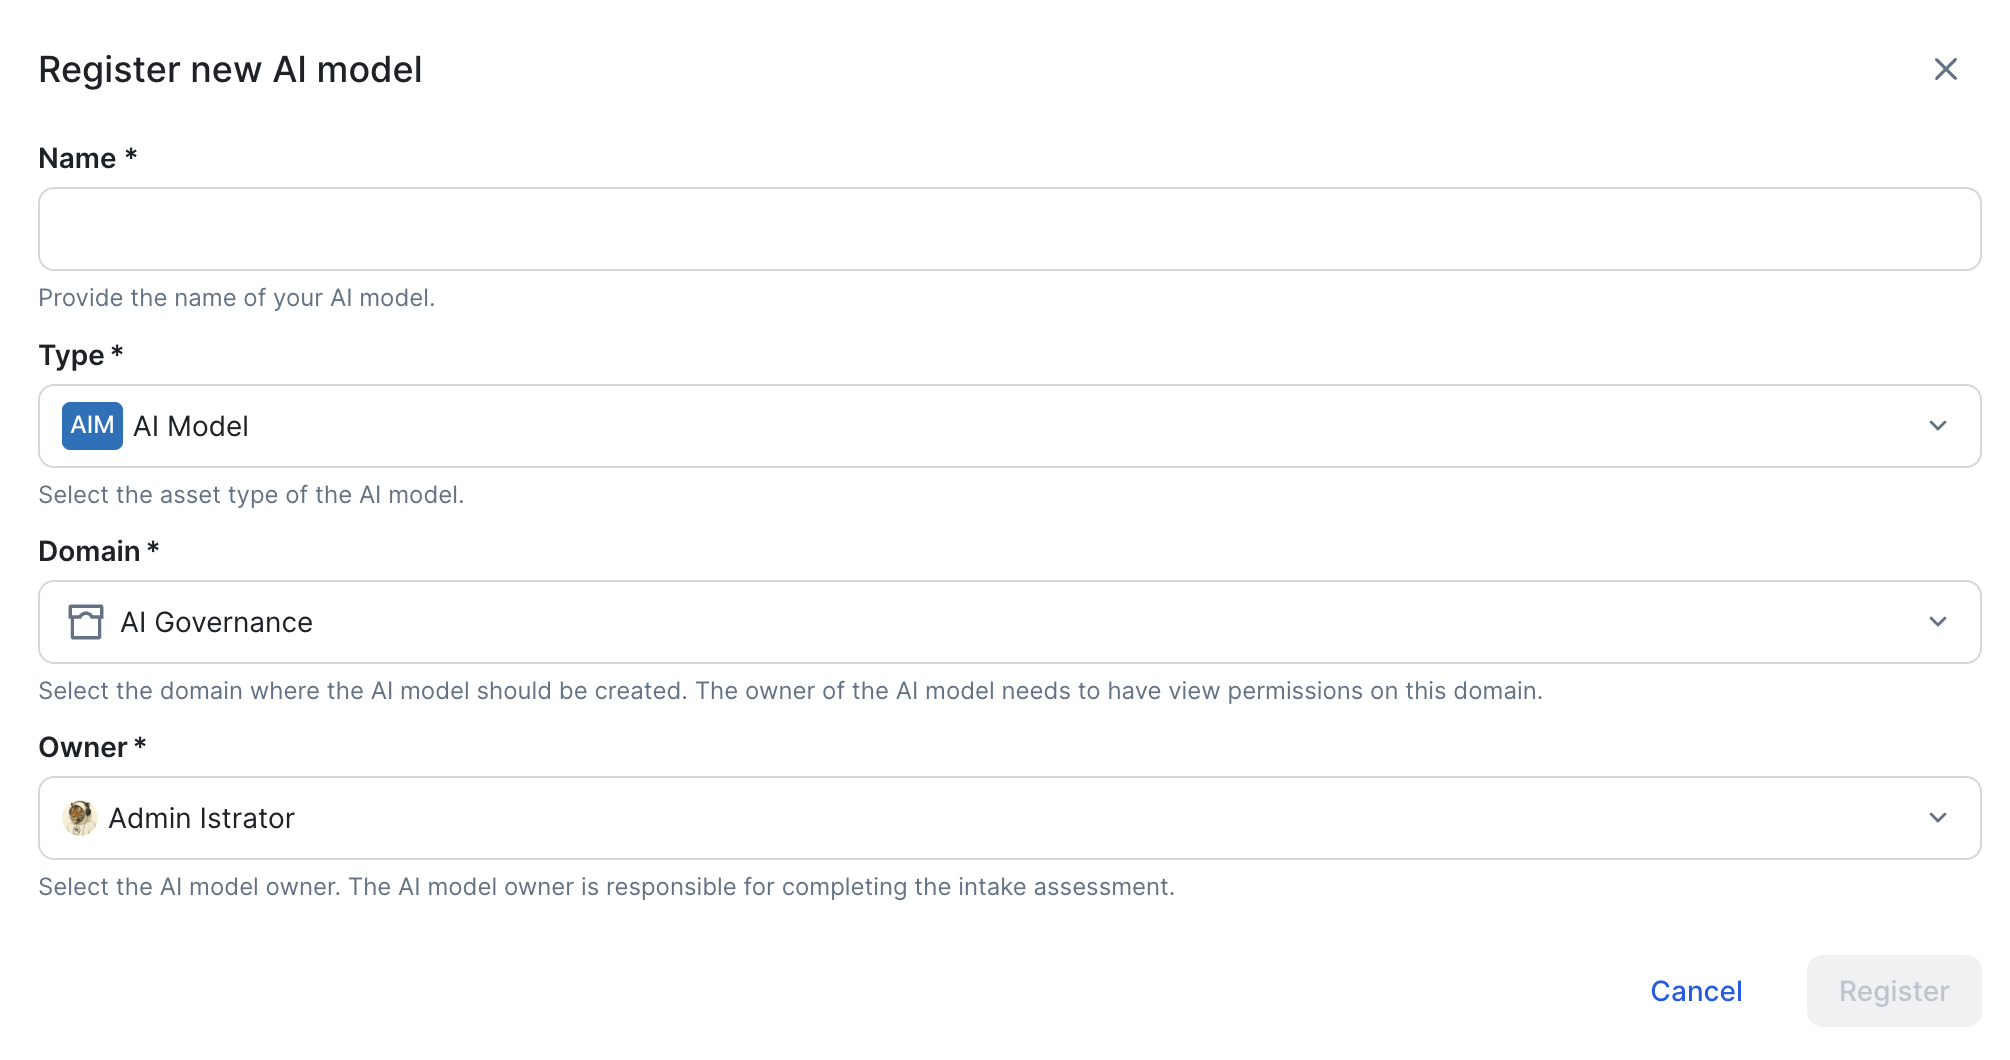Click the Domain field label

pos(98,551)
